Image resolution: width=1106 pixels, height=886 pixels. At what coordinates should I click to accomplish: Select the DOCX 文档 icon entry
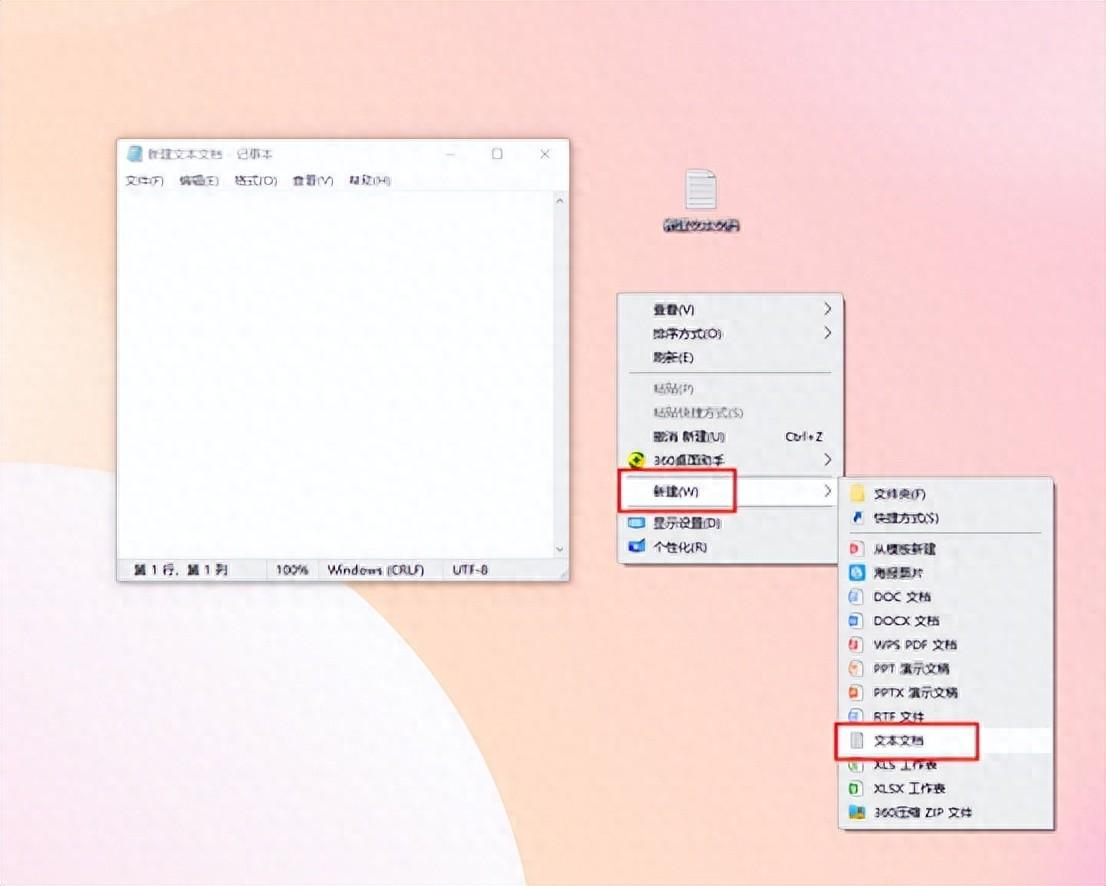click(856, 621)
